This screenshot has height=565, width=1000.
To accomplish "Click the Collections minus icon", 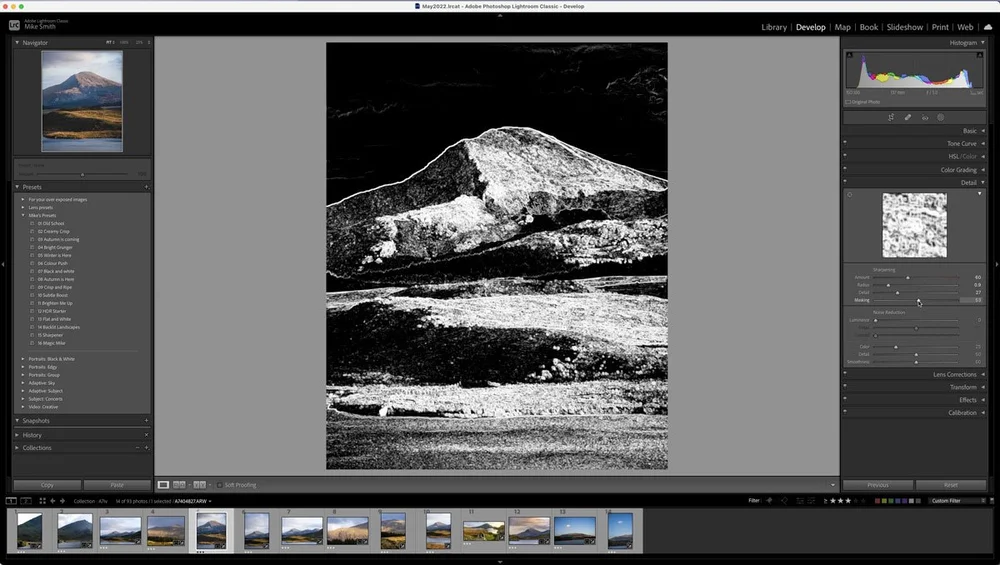I will coord(137,448).
